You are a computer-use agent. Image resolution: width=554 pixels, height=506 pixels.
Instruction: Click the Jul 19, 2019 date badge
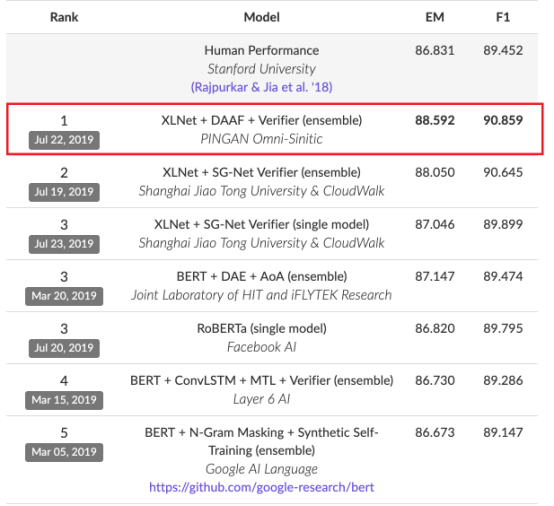(x=64, y=192)
